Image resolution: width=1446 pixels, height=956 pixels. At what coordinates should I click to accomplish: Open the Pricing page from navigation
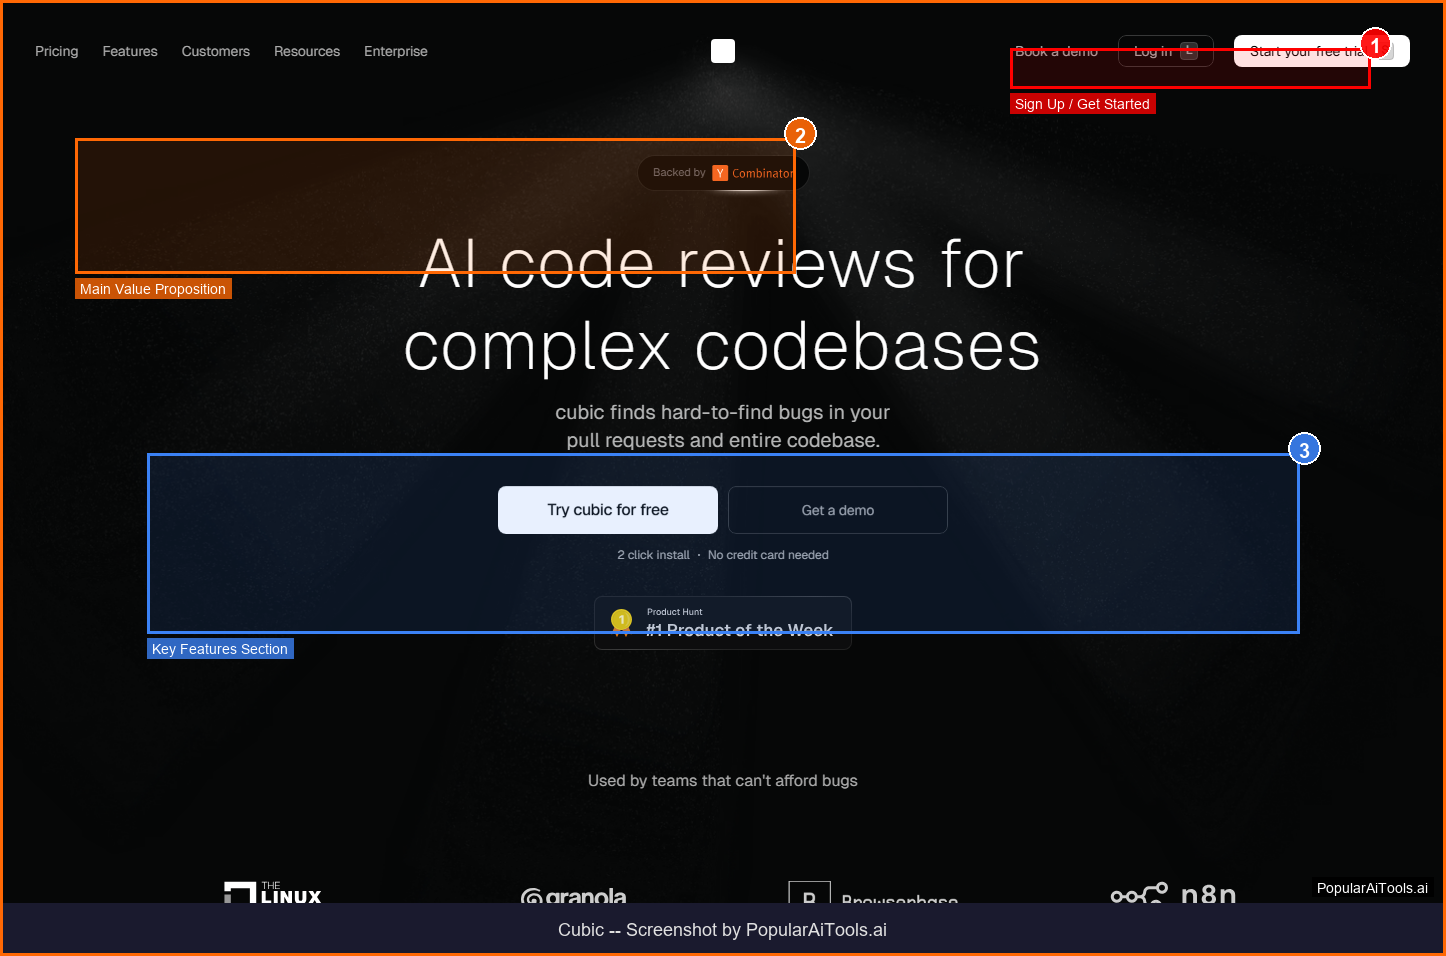tap(56, 51)
